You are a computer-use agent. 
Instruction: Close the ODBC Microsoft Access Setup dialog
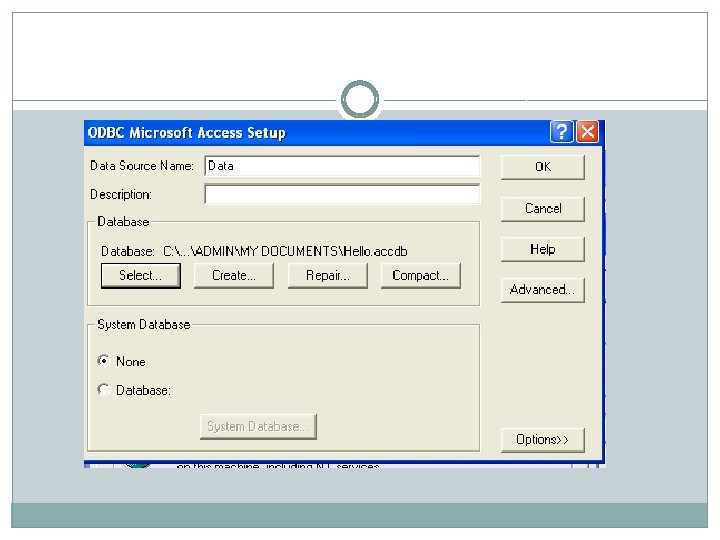click(x=587, y=132)
